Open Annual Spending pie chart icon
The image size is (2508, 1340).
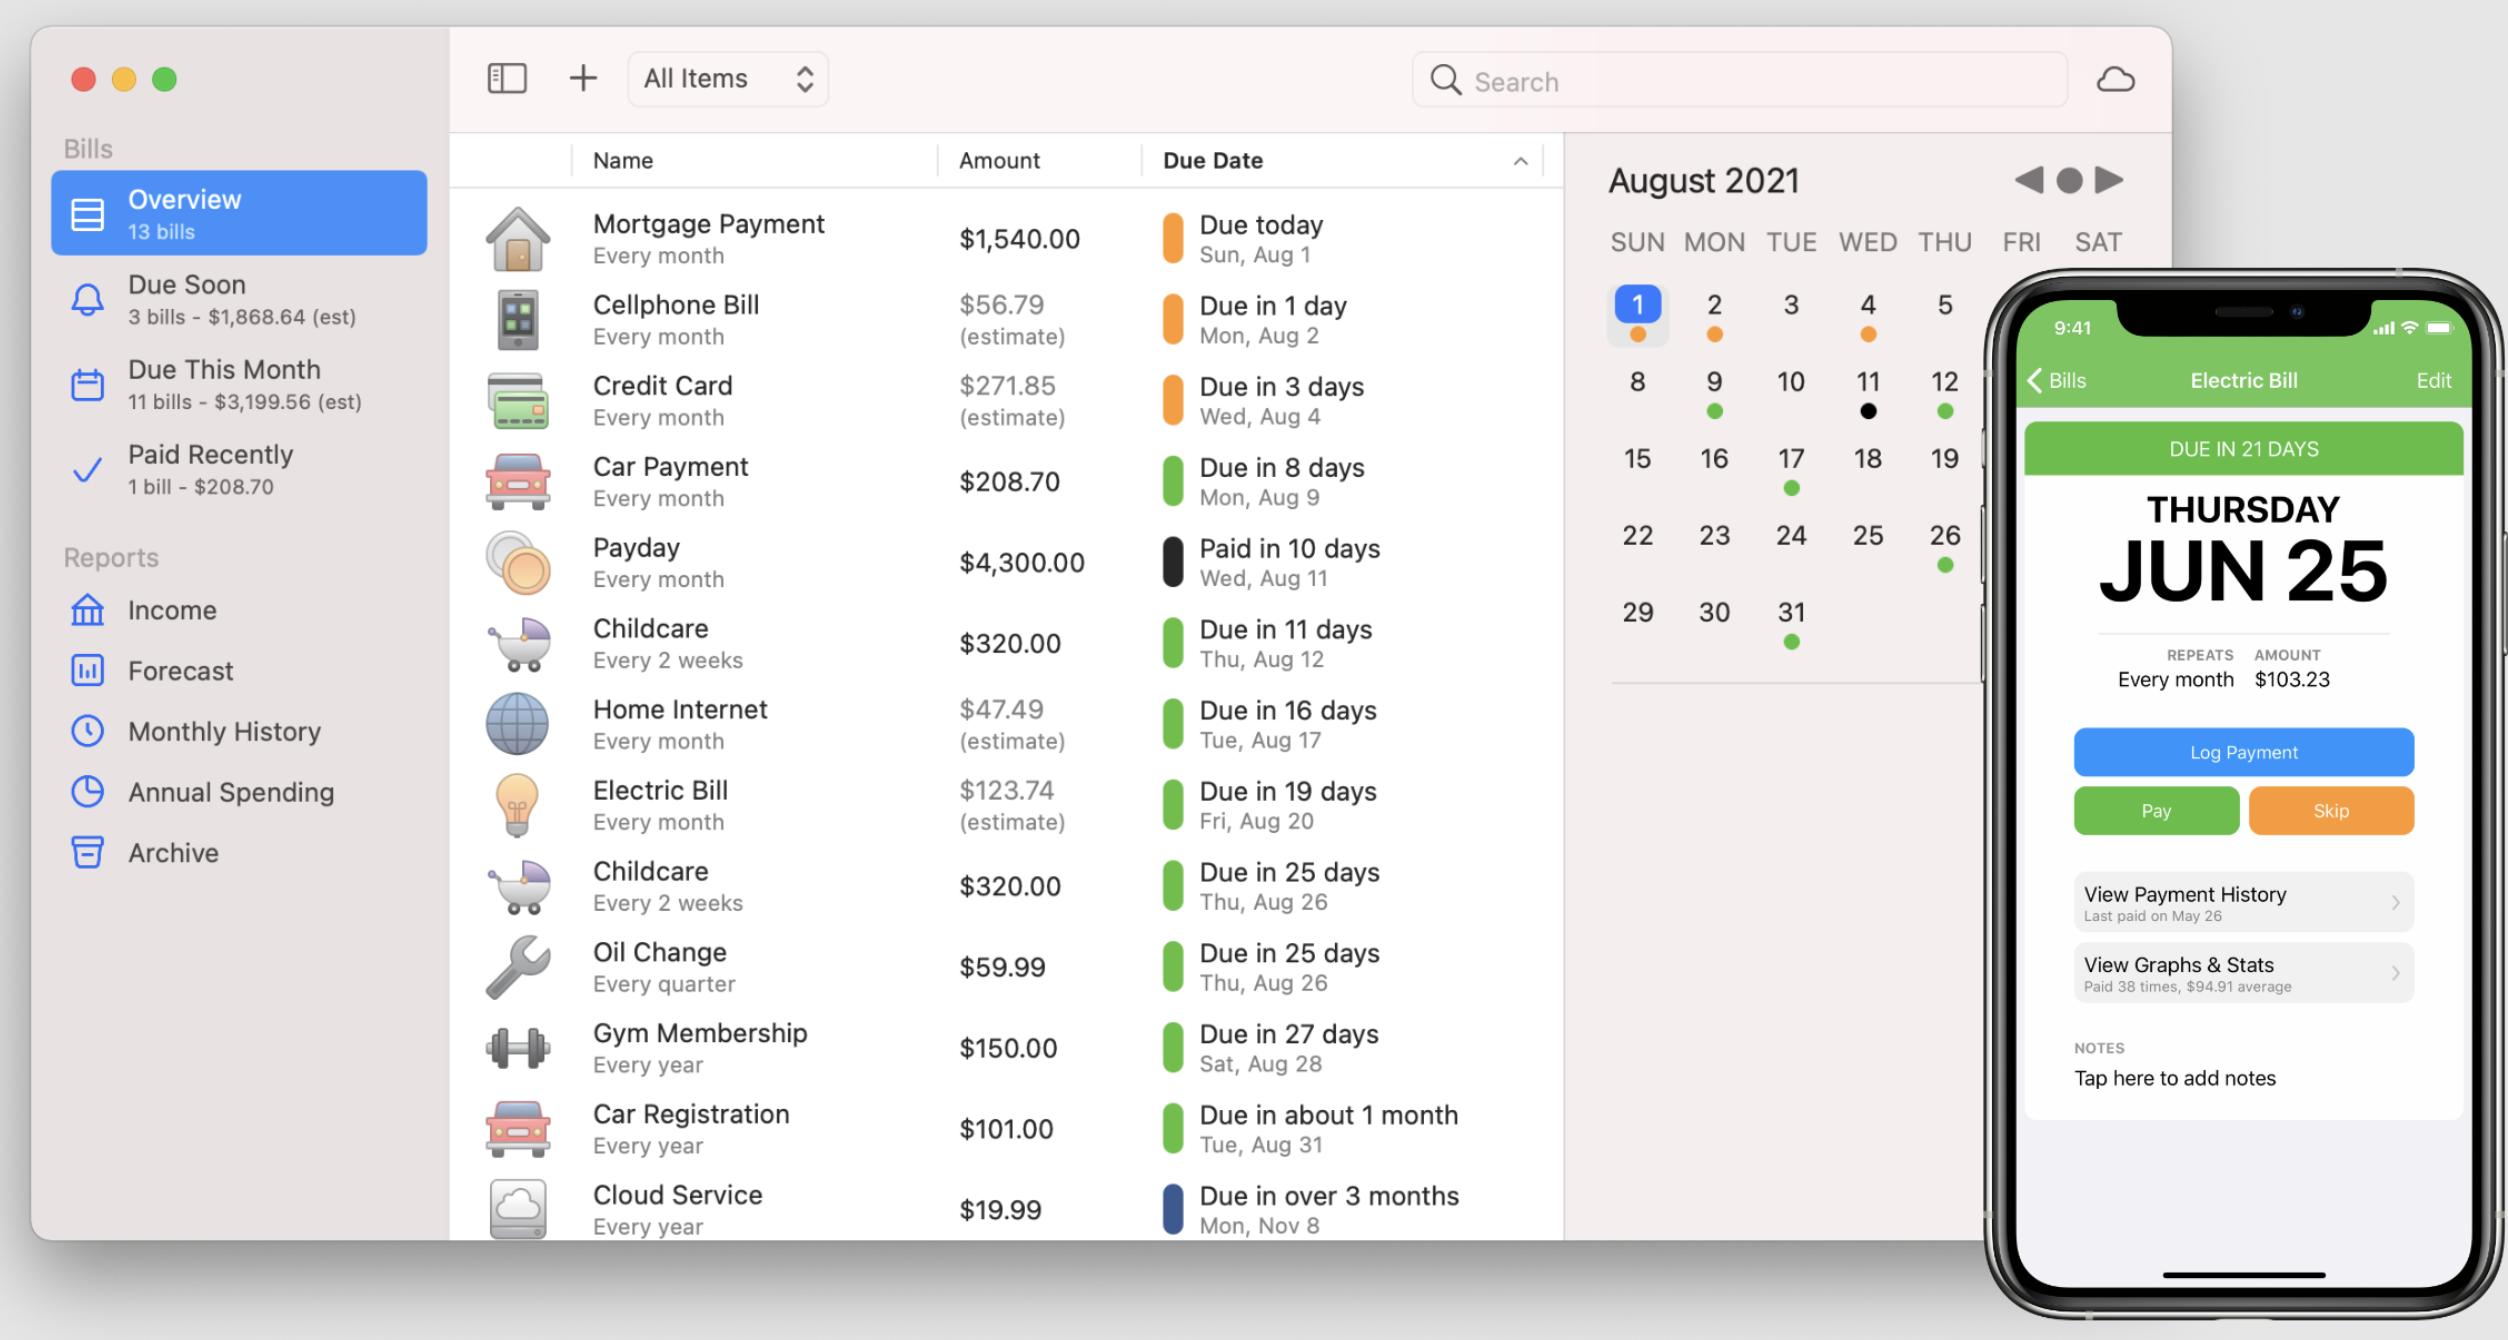(x=87, y=792)
